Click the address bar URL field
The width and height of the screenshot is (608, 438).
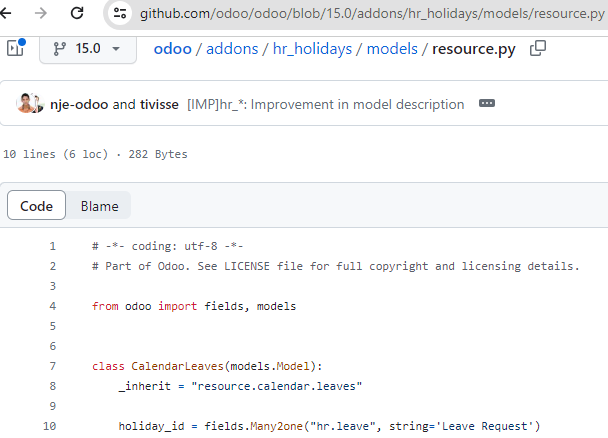pos(371,14)
